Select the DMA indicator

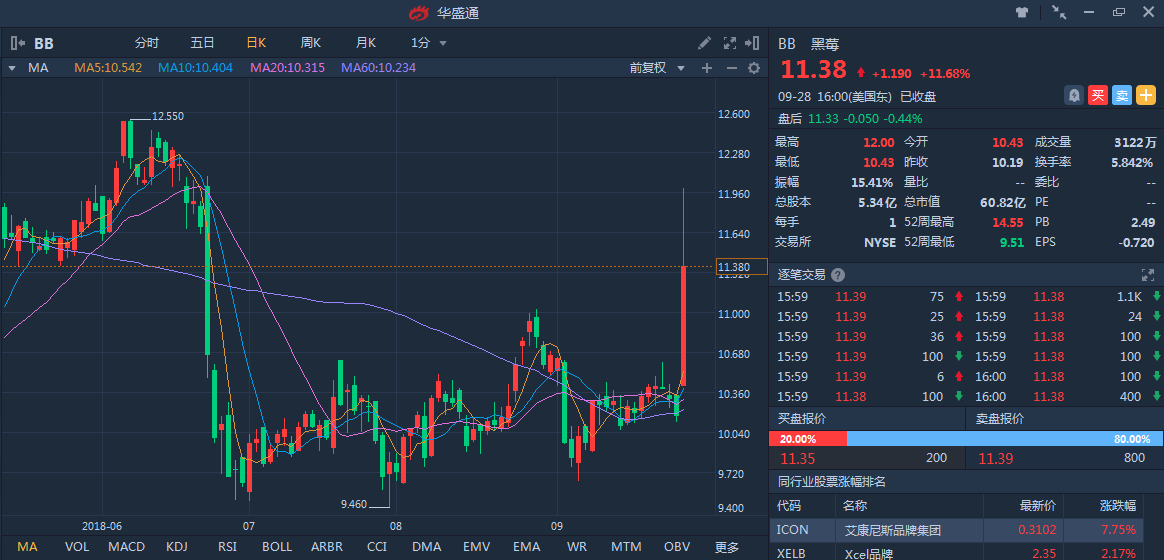(x=427, y=547)
